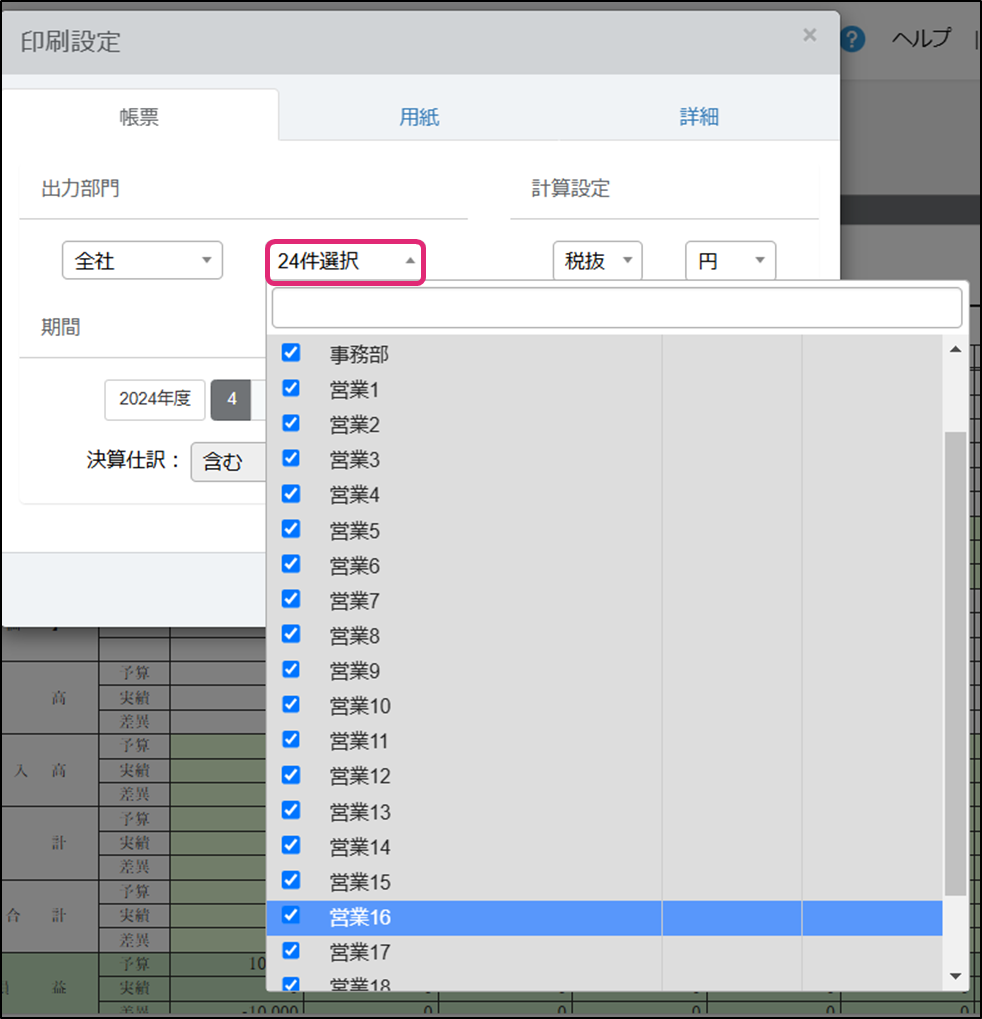Open the 全社 department dropdown
This screenshot has width=982, height=1019.
click(142, 261)
